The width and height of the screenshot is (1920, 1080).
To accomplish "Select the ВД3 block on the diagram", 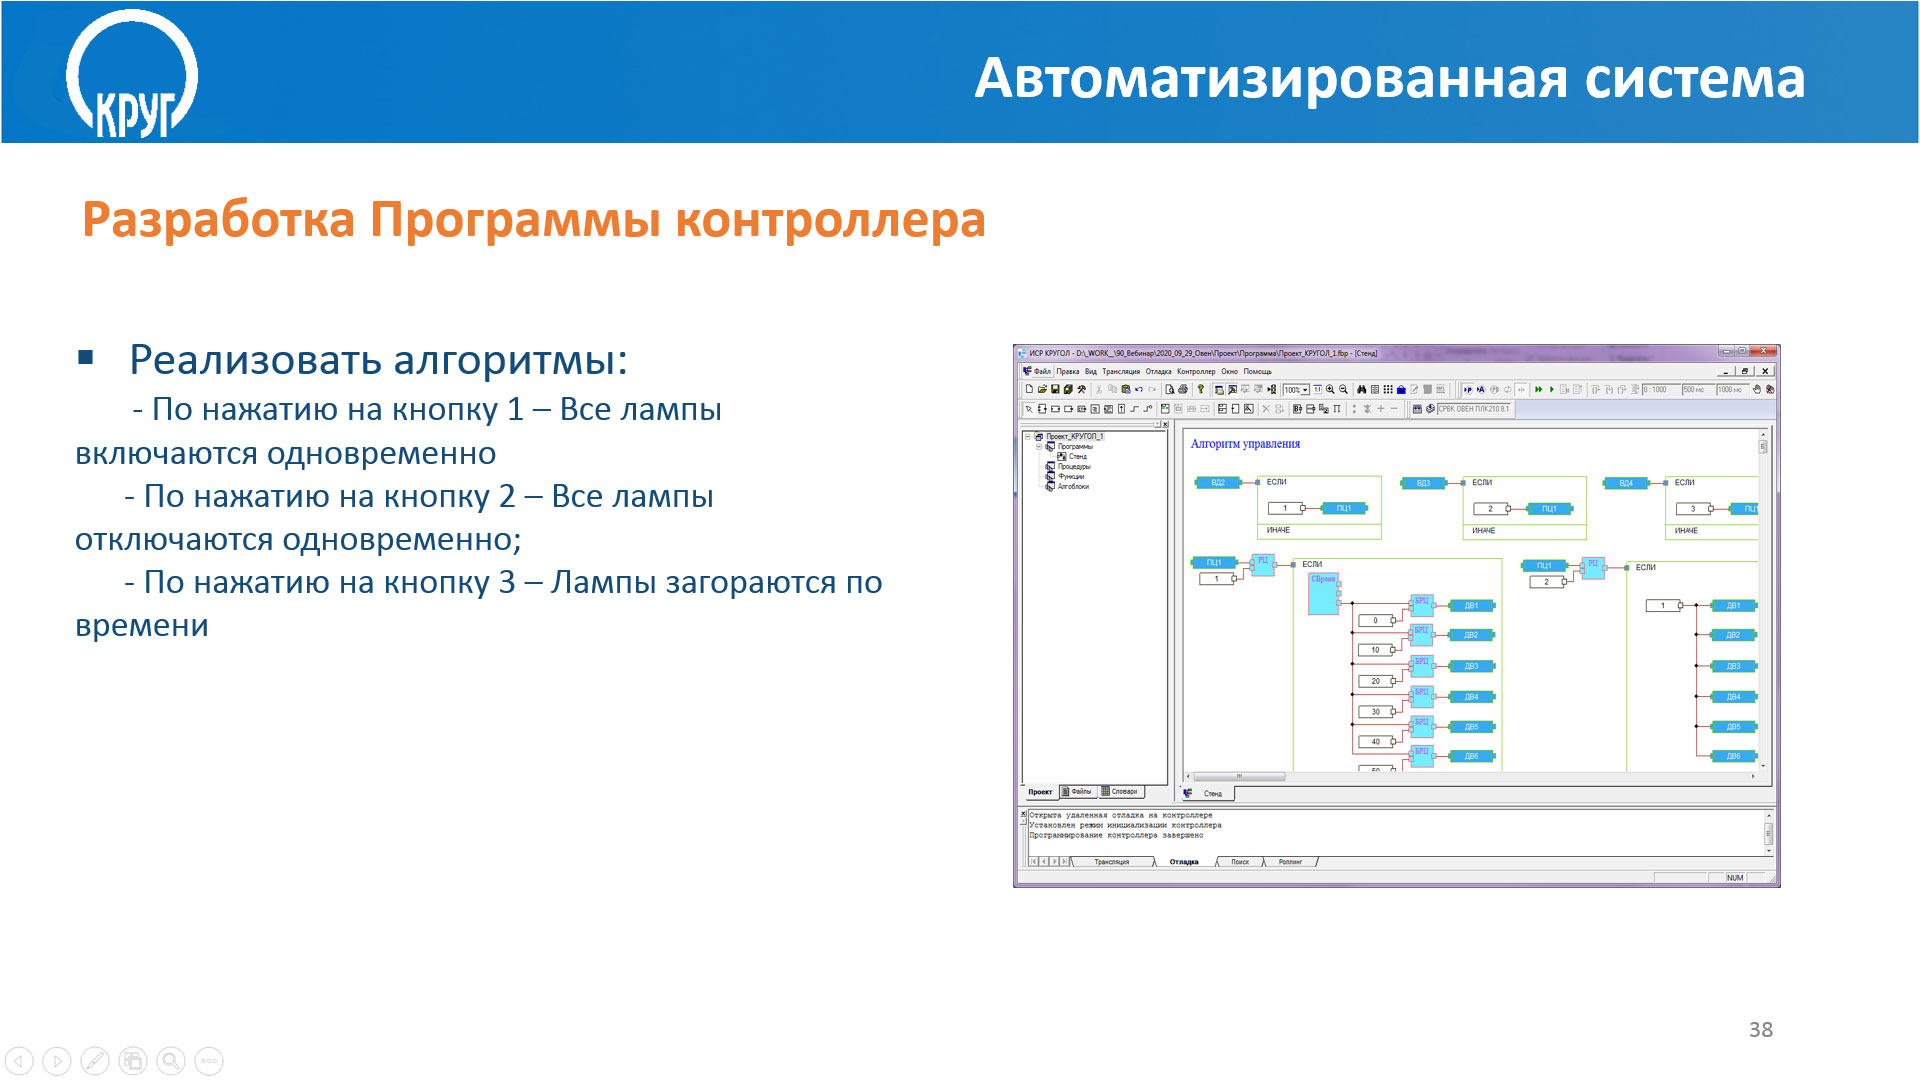I will tap(1423, 483).
